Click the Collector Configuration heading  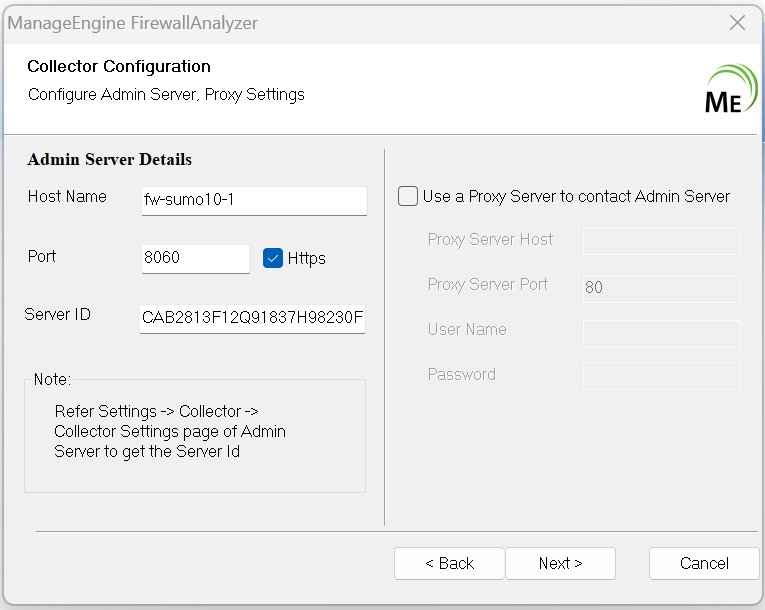tap(119, 67)
